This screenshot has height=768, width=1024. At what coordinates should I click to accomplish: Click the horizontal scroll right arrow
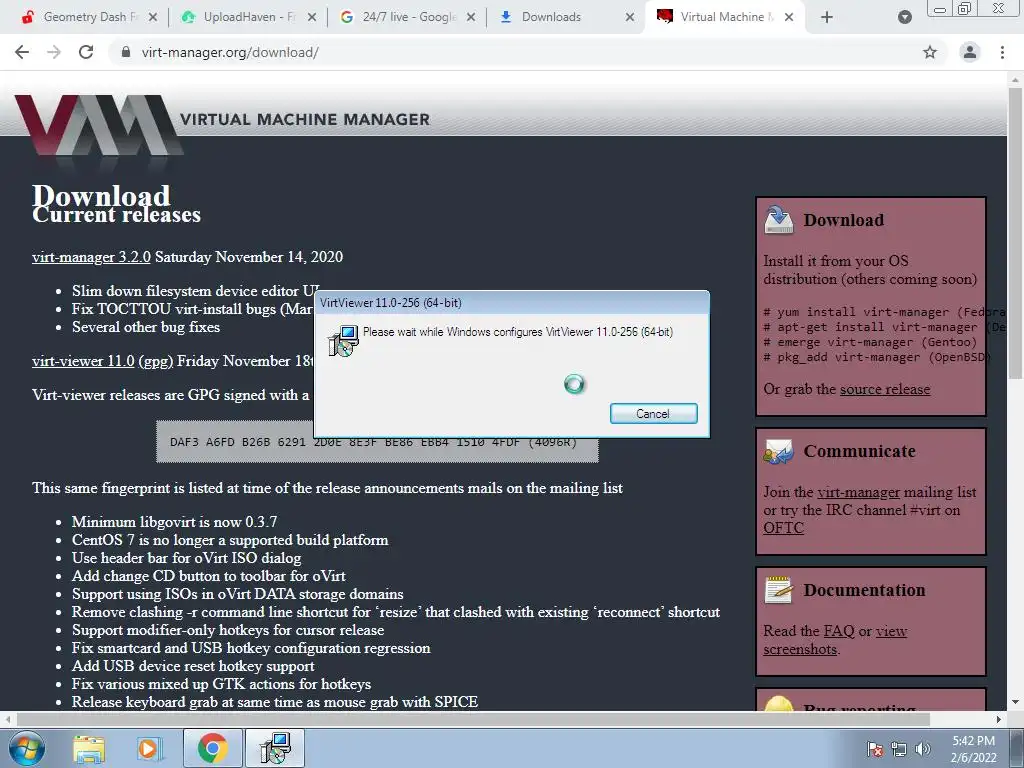(x=999, y=719)
